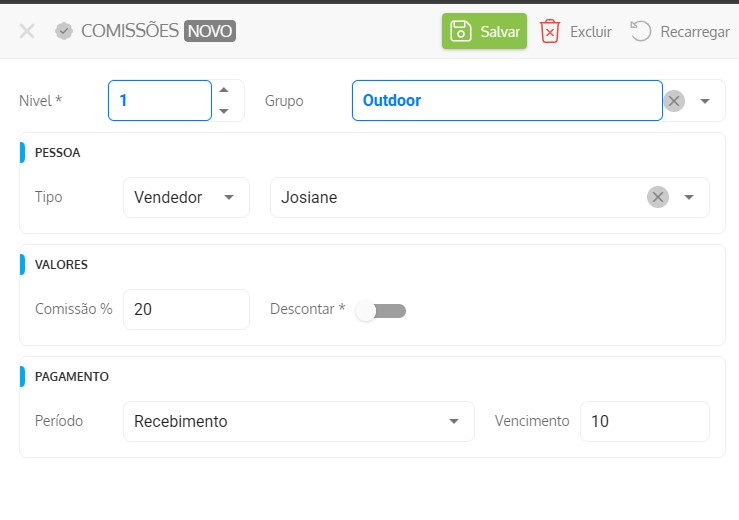Decrease Nível with the down arrow
The width and height of the screenshot is (739, 520).
224,111
